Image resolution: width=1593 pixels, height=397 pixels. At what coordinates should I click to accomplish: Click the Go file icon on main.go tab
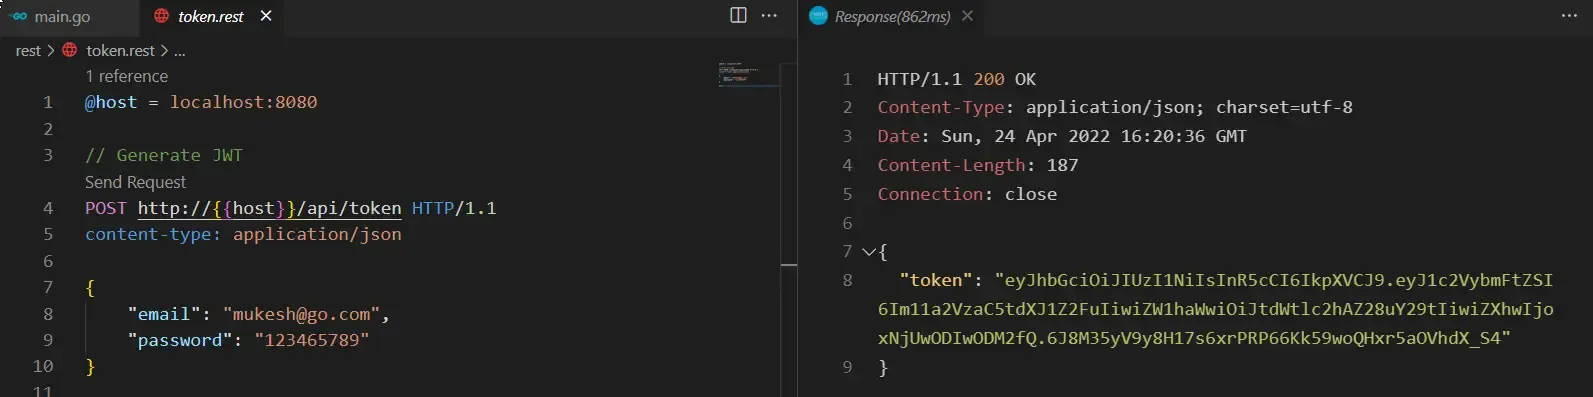pyautogui.click(x=19, y=17)
